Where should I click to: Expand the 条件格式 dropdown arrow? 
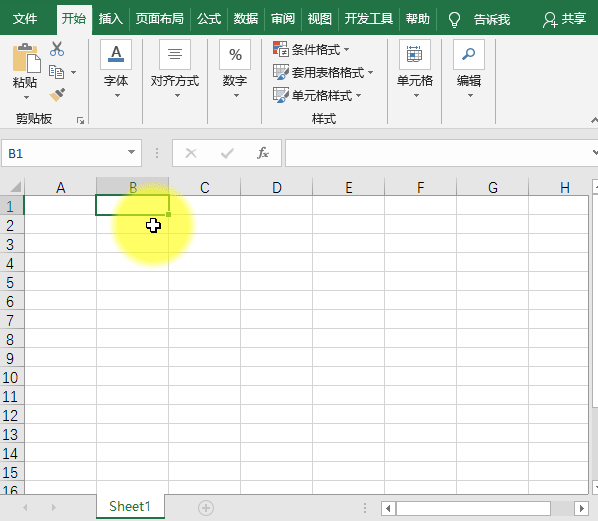tap(346, 49)
